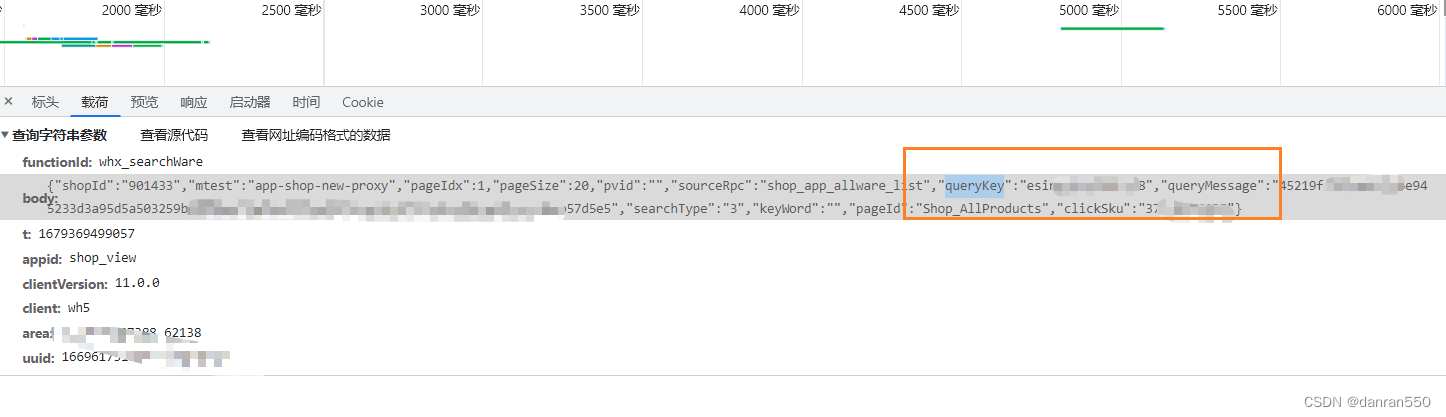Viewport: 1446px width, 417px height.
Task: Select the t value 1679369499057
Action: [x=86, y=233]
